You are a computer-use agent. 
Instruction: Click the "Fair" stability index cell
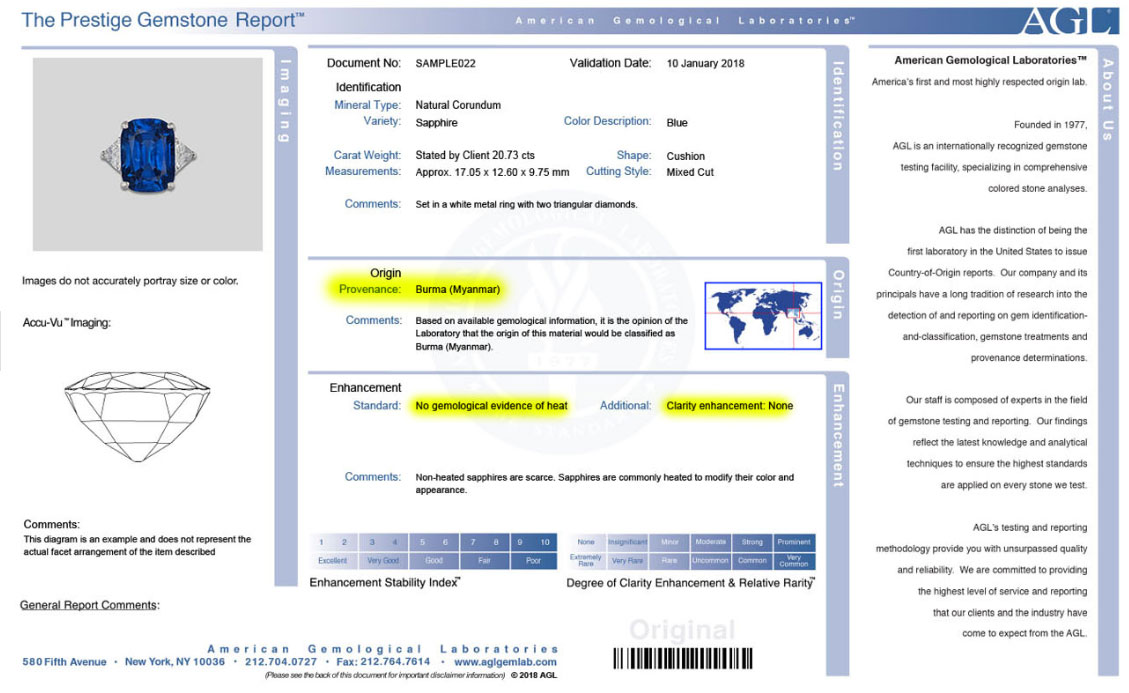(x=485, y=560)
